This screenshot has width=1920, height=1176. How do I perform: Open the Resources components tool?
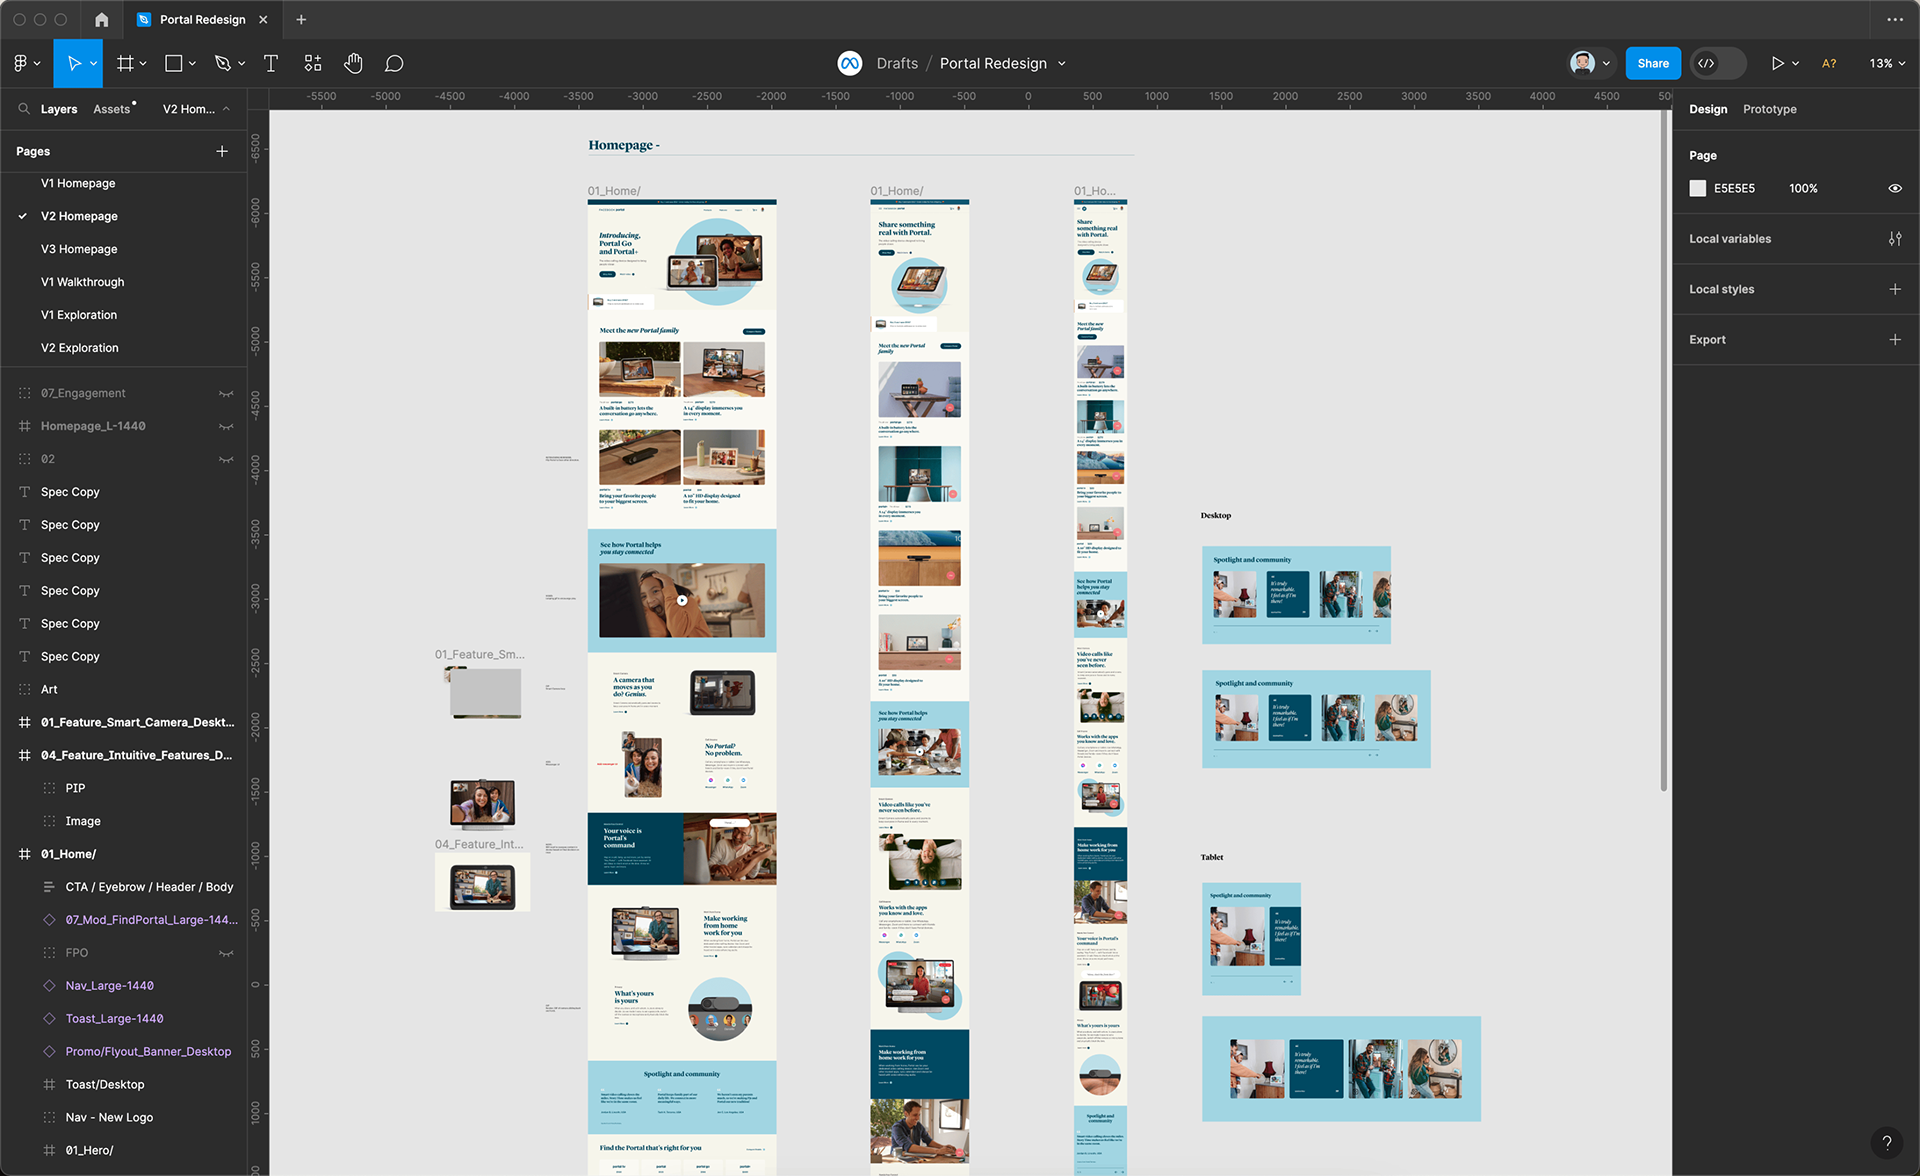pos(313,63)
